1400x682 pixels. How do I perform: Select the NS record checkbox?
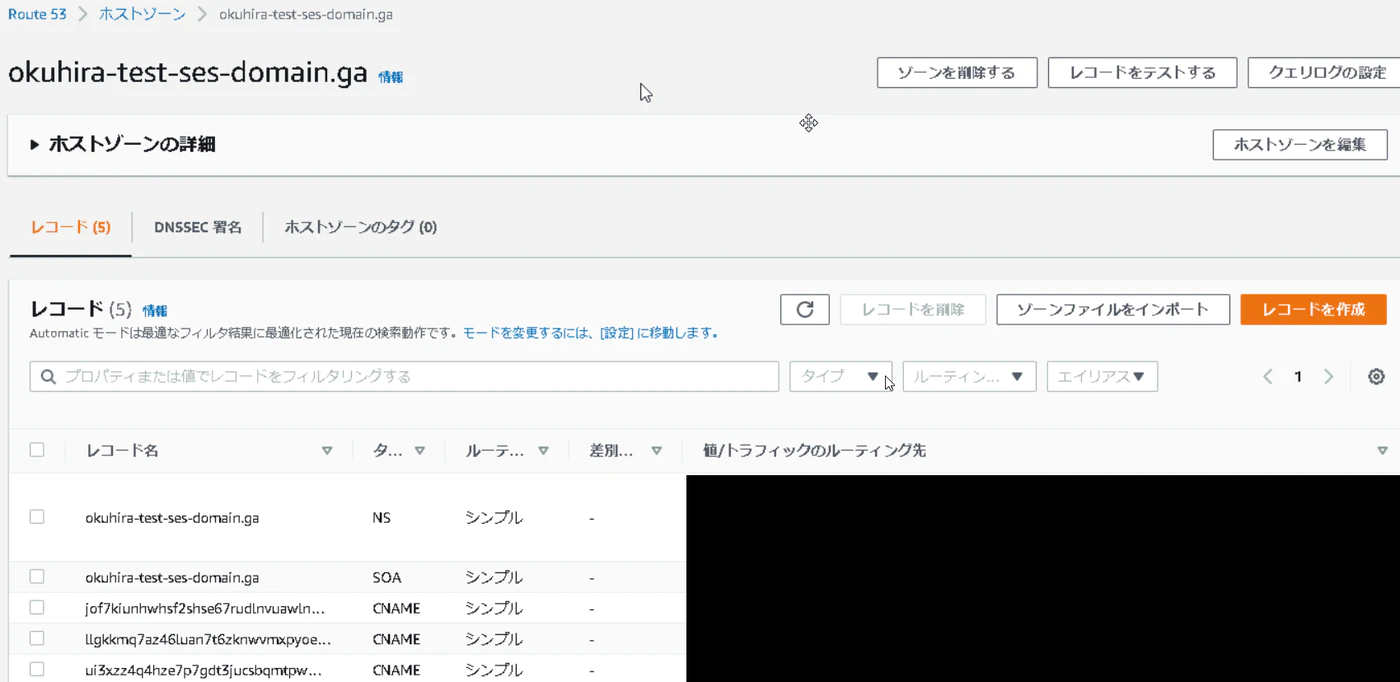coord(37,517)
